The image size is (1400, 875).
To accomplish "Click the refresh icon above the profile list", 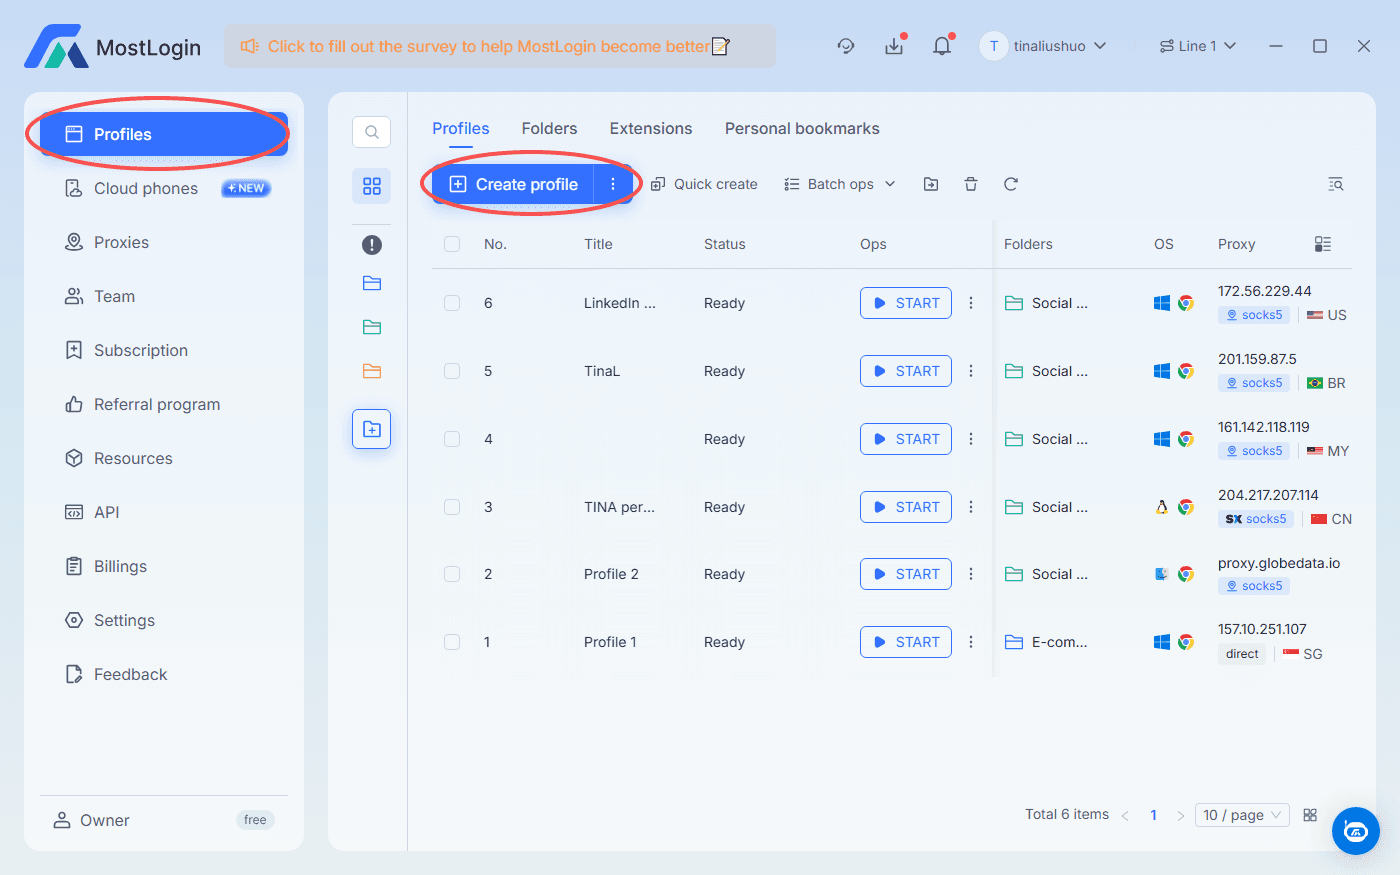I will pyautogui.click(x=1010, y=184).
